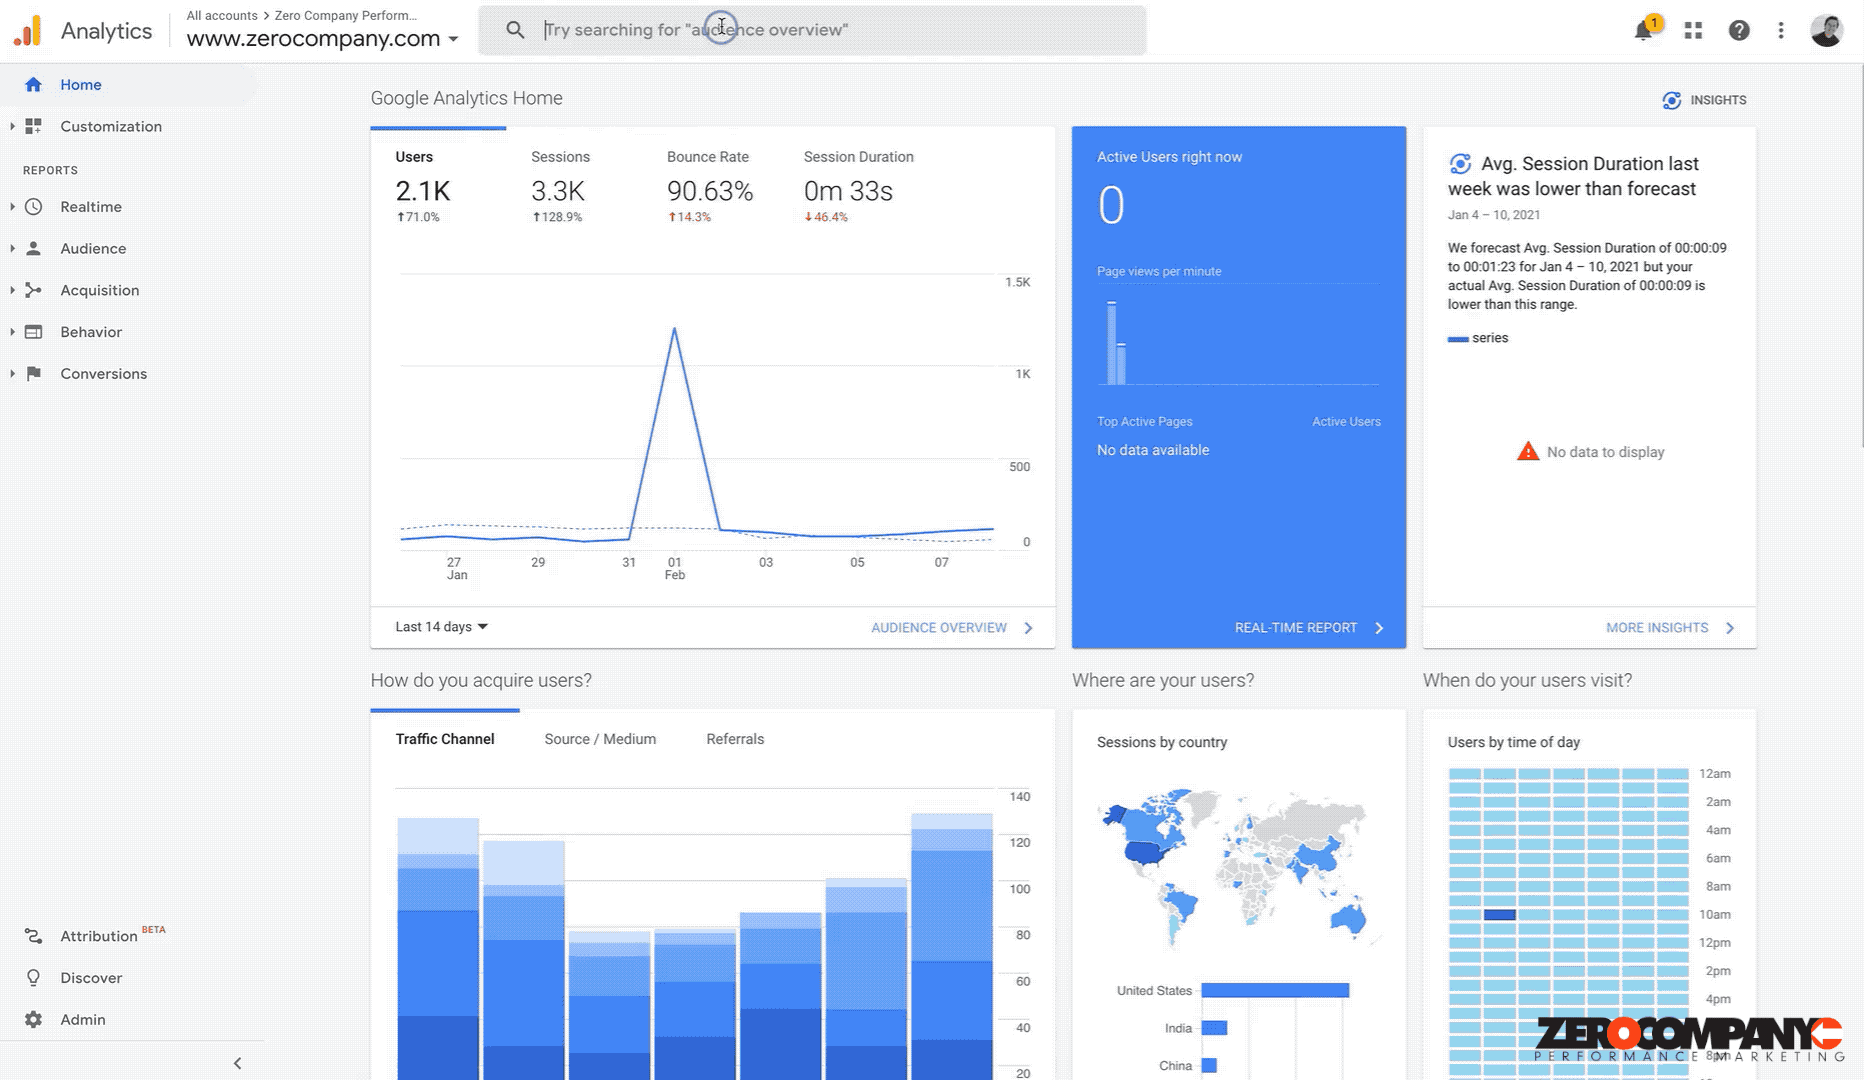
Task: Click the Attribution path icon
Action: pyautogui.click(x=33, y=936)
